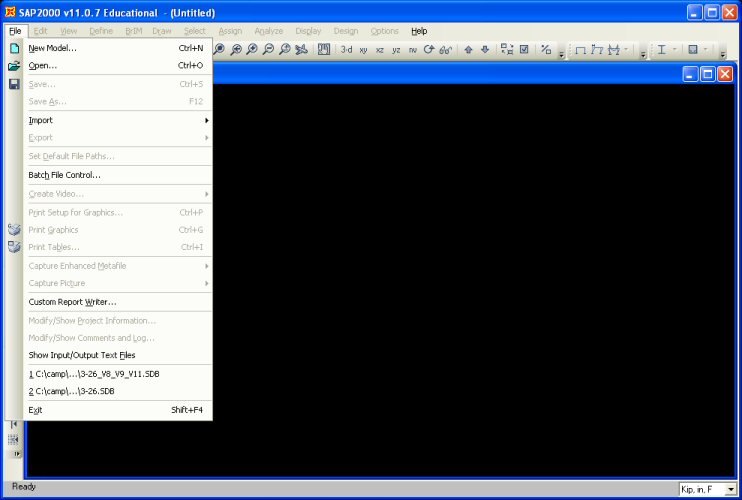742x500 pixels.
Task: Click the 3-d view toolbar button
Action: [x=346, y=49]
